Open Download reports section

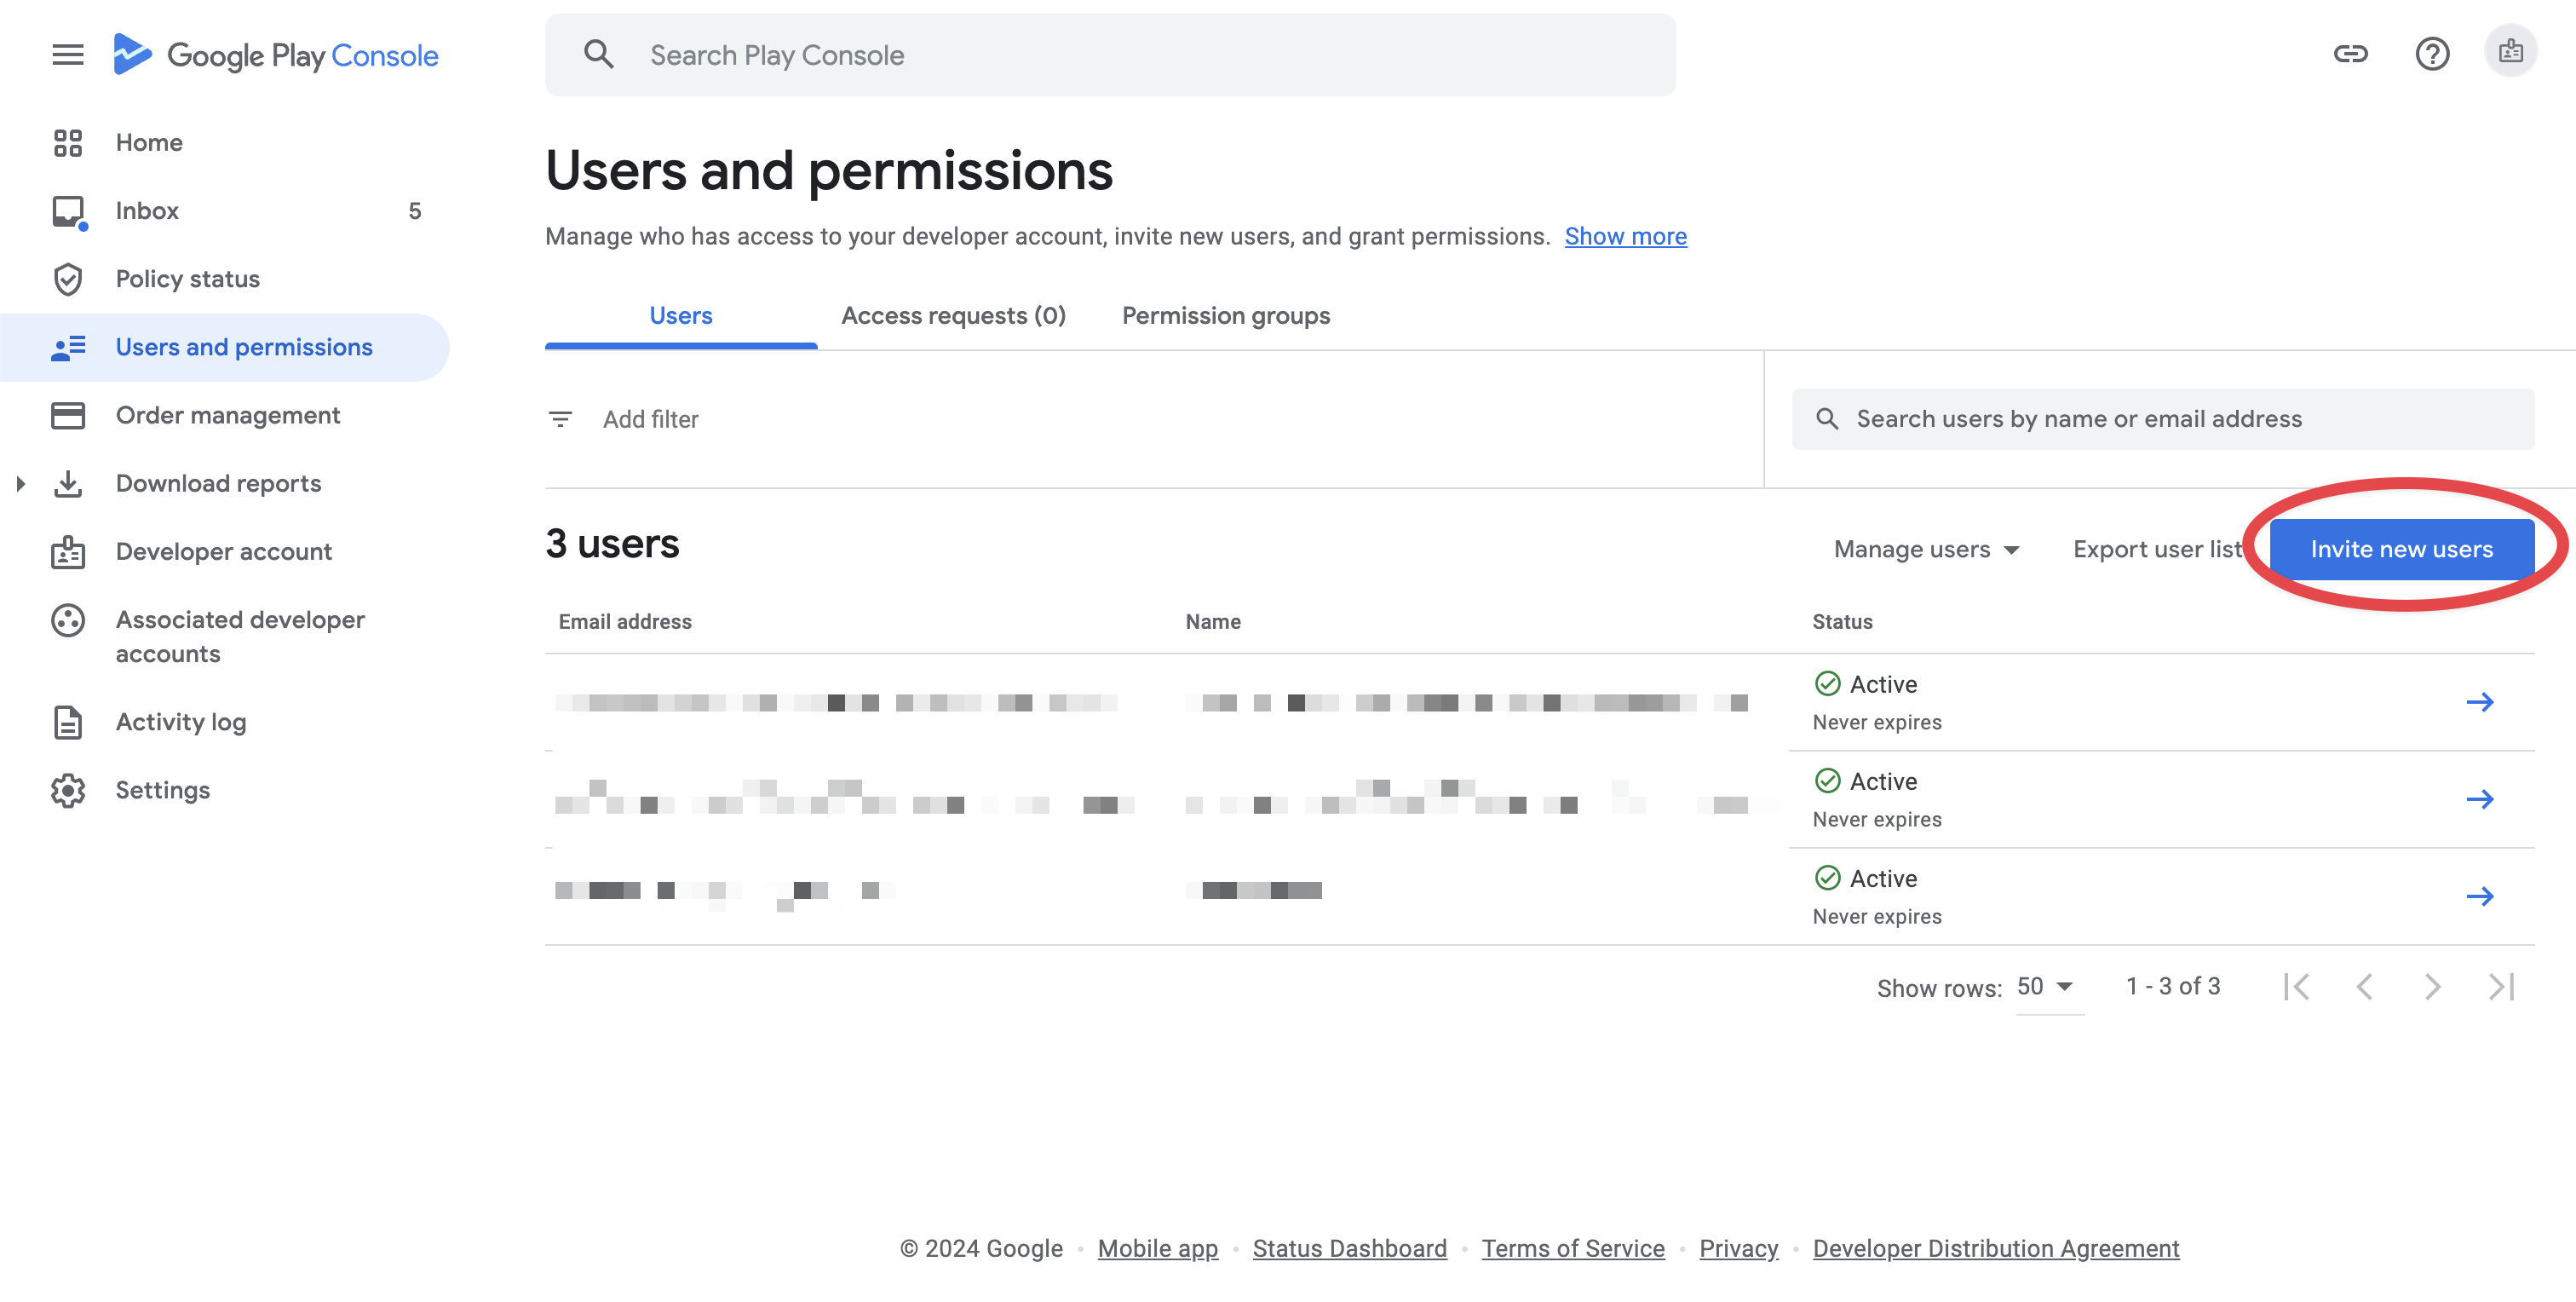(x=217, y=483)
